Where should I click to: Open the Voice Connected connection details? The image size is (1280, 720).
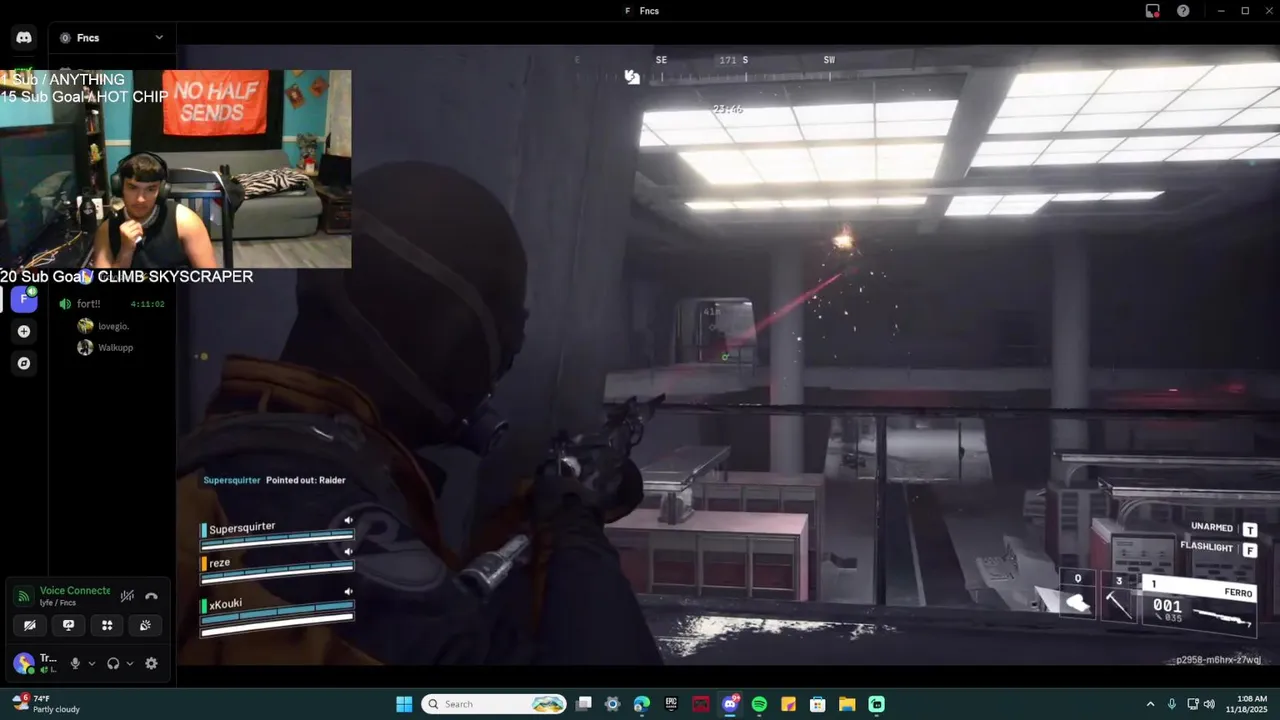[x=75, y=591]
